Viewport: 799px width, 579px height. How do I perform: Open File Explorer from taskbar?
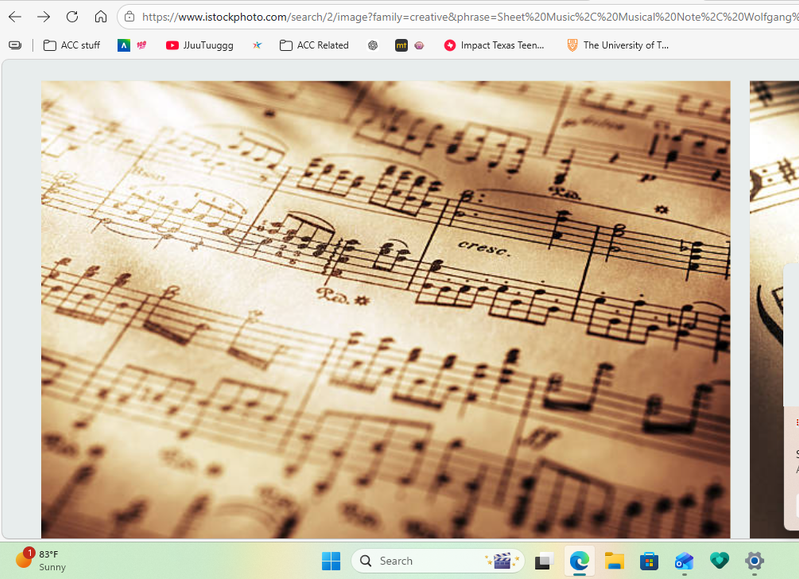pos(615,561)
